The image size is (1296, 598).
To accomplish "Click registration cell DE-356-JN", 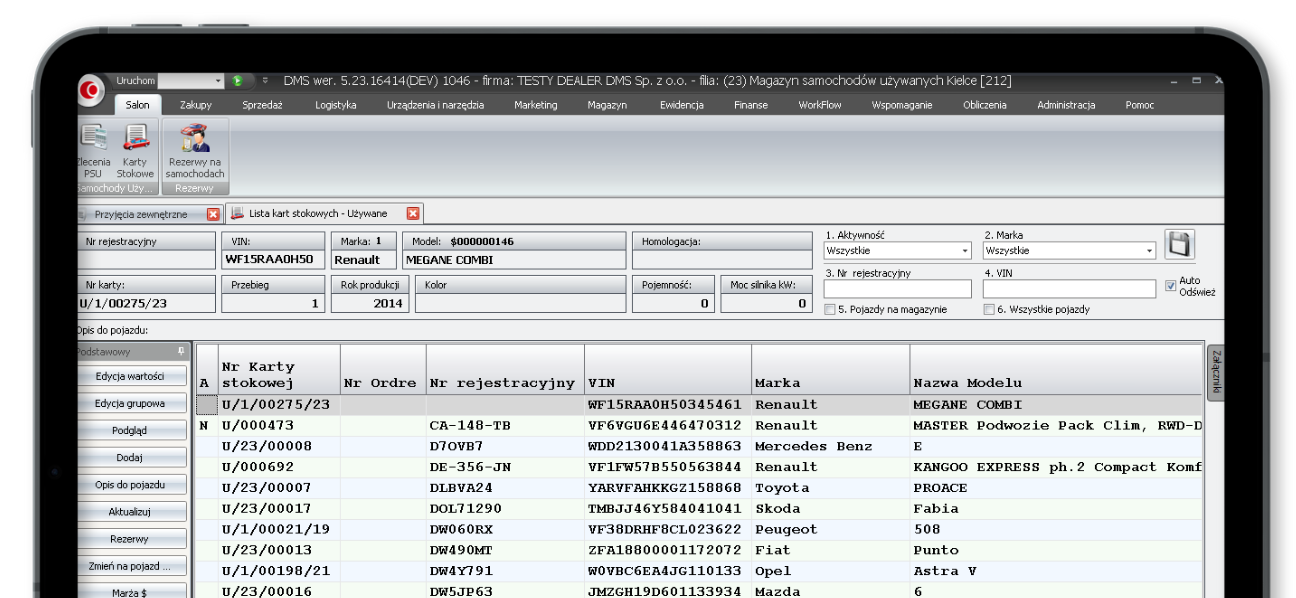I will pyautogui.click(x=505, y=467).
